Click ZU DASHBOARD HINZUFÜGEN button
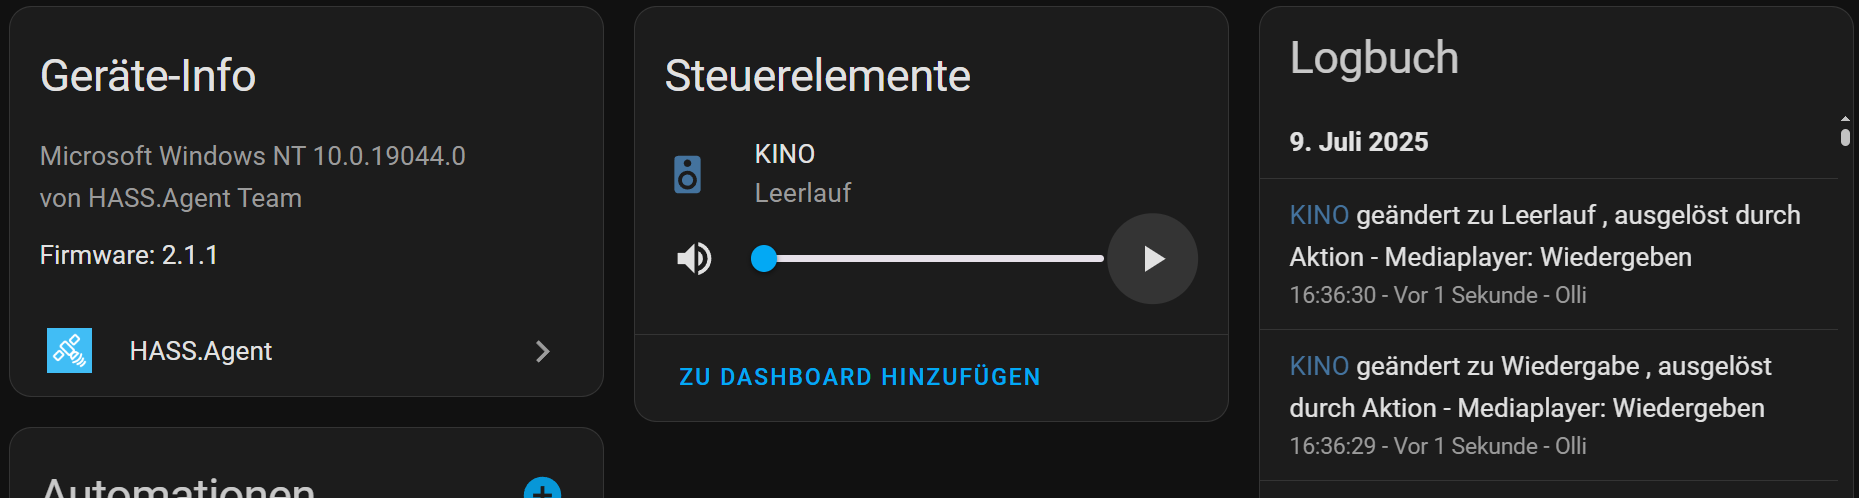1859x498 pixels. 859,377
